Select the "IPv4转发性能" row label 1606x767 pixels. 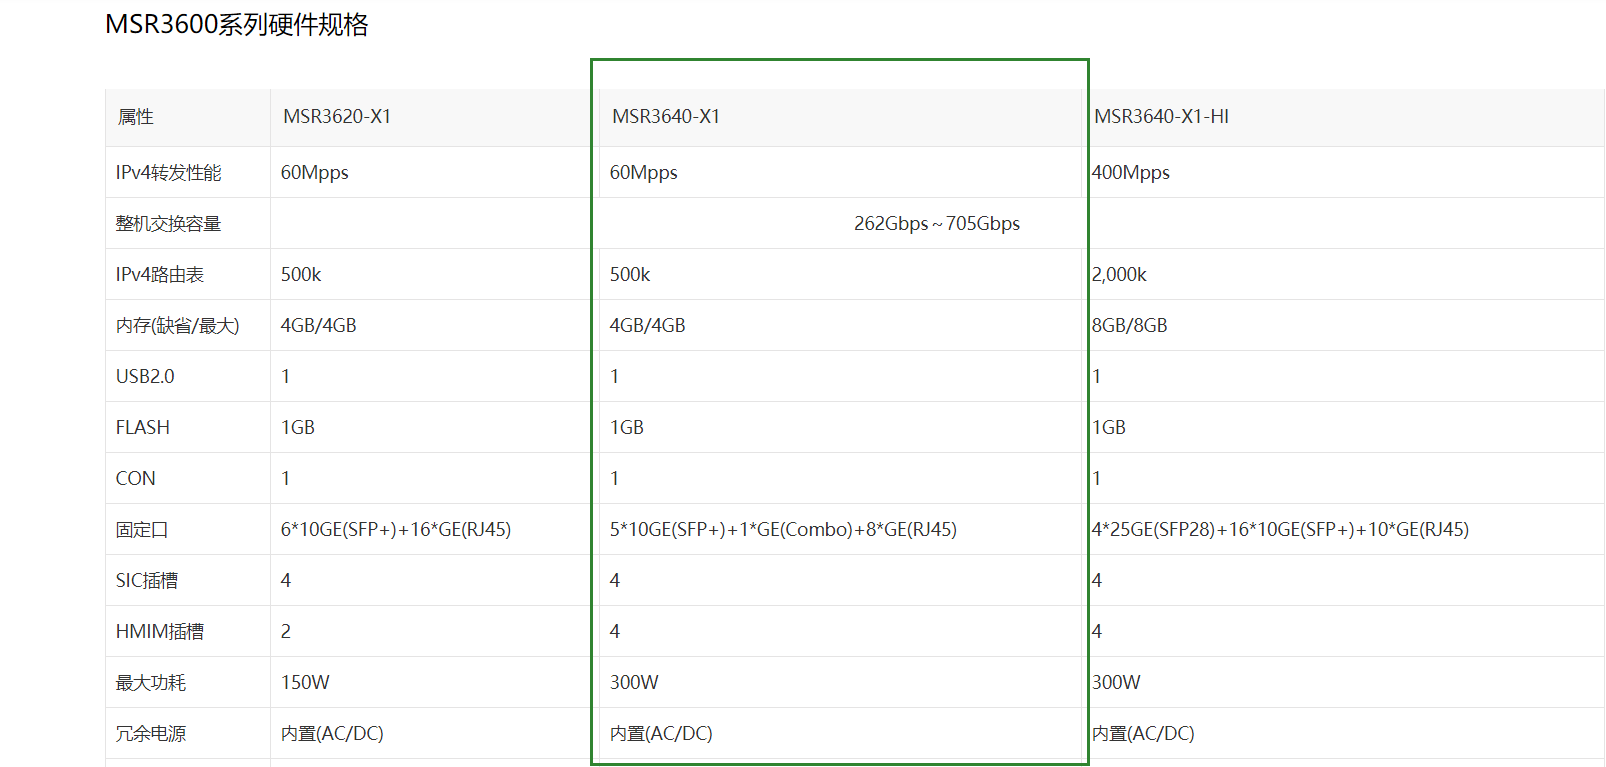point(169,173)
